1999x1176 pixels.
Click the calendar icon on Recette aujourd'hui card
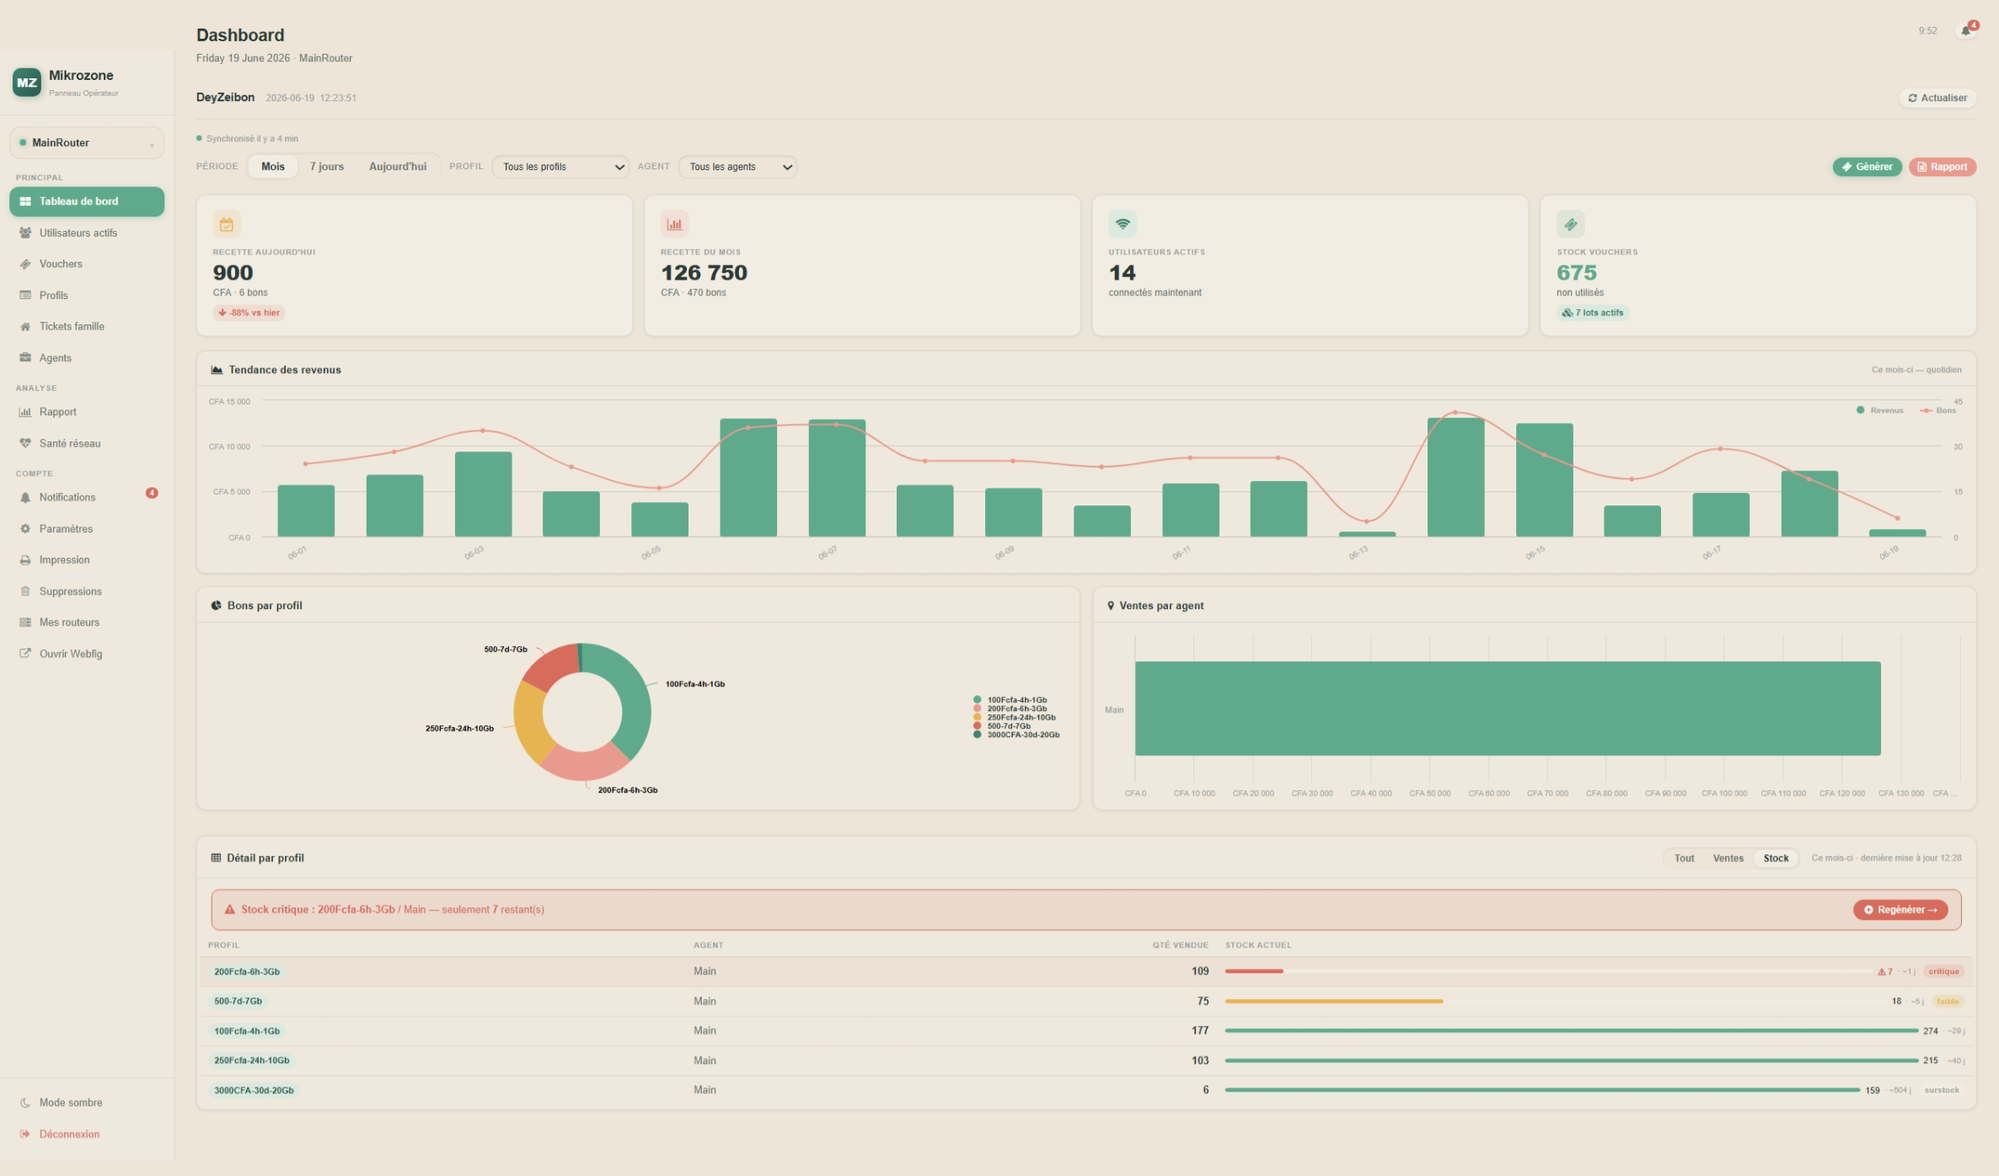227,224
